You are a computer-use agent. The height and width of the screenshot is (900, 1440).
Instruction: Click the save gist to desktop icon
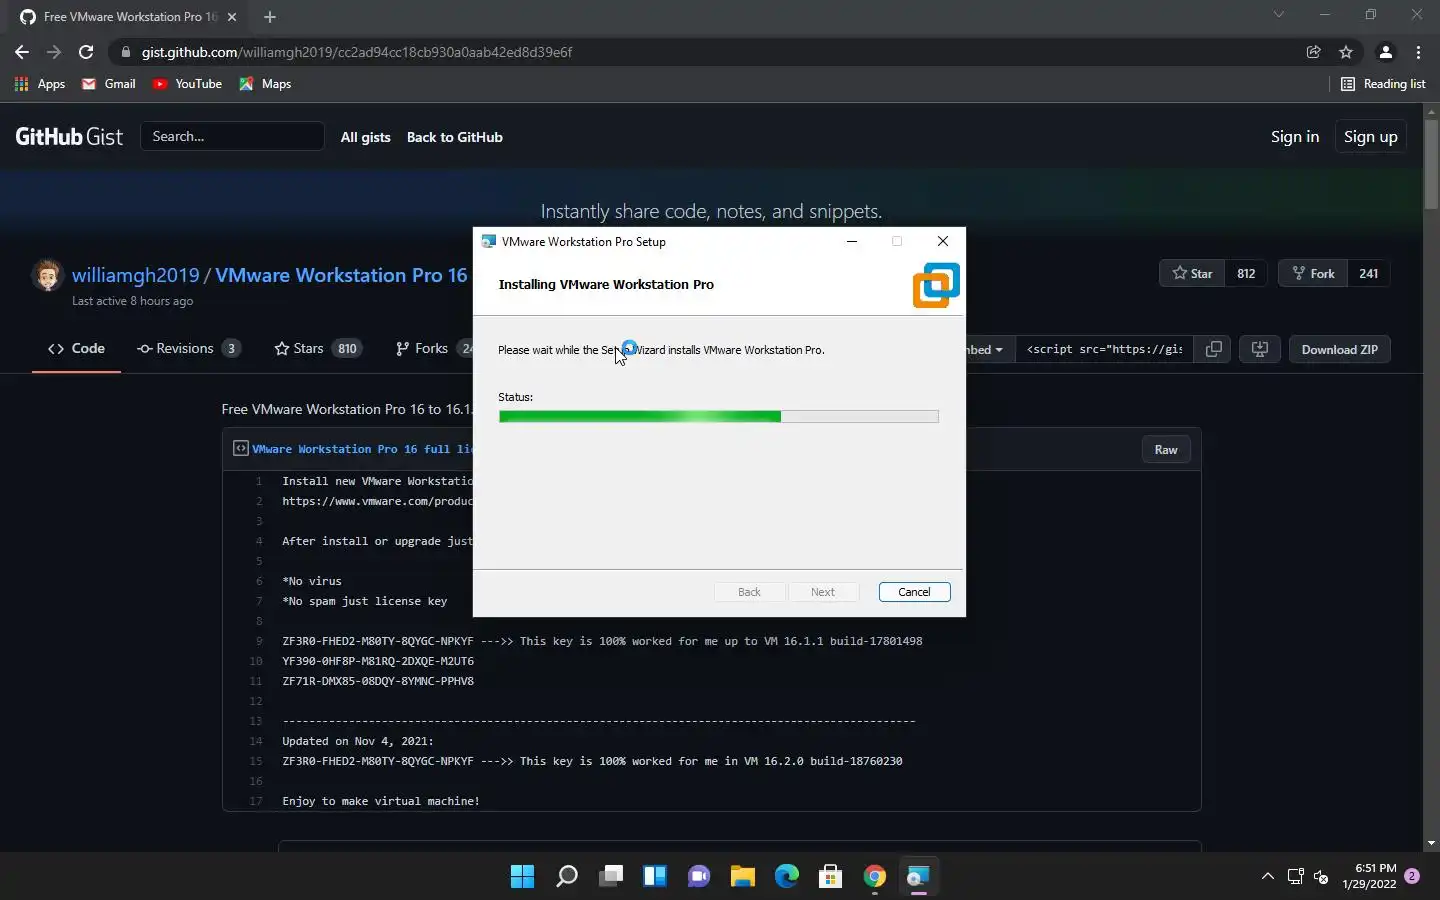pos(1259,350)
